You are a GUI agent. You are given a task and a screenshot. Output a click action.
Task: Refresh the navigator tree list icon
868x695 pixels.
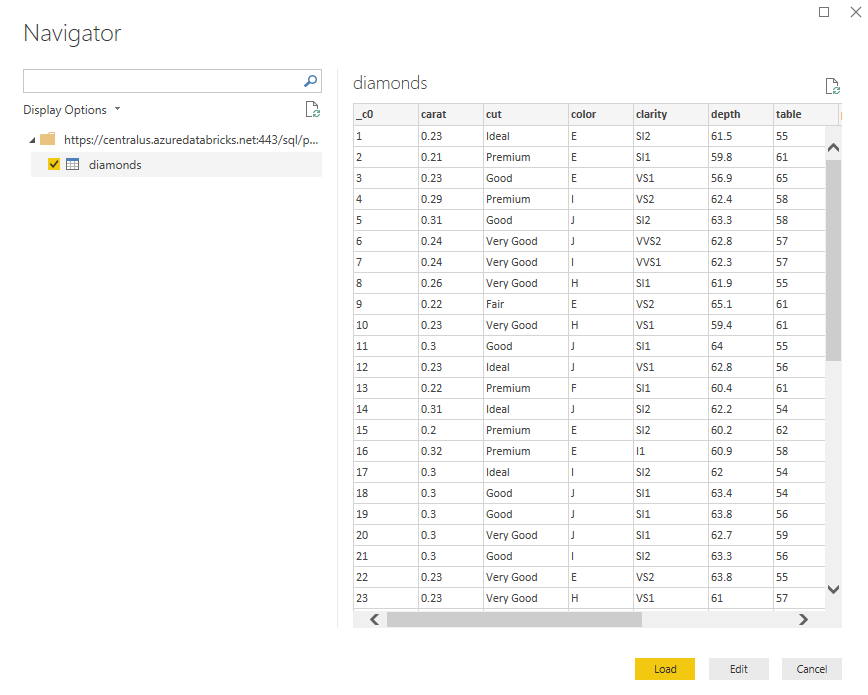313,110
